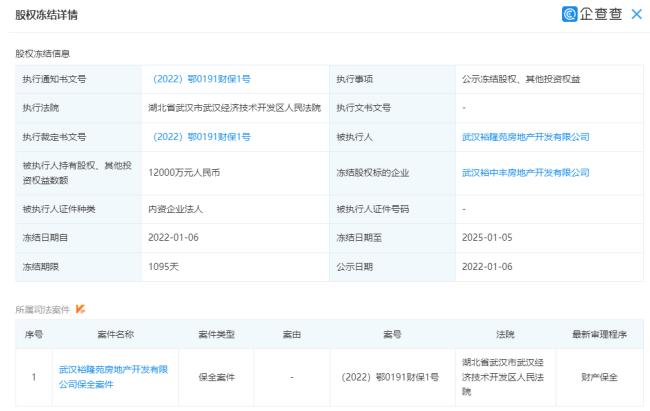The height and width of the screenshot is (411, 650).
Task: Click the 案件名称 column header
Action: tap(115, 334)
